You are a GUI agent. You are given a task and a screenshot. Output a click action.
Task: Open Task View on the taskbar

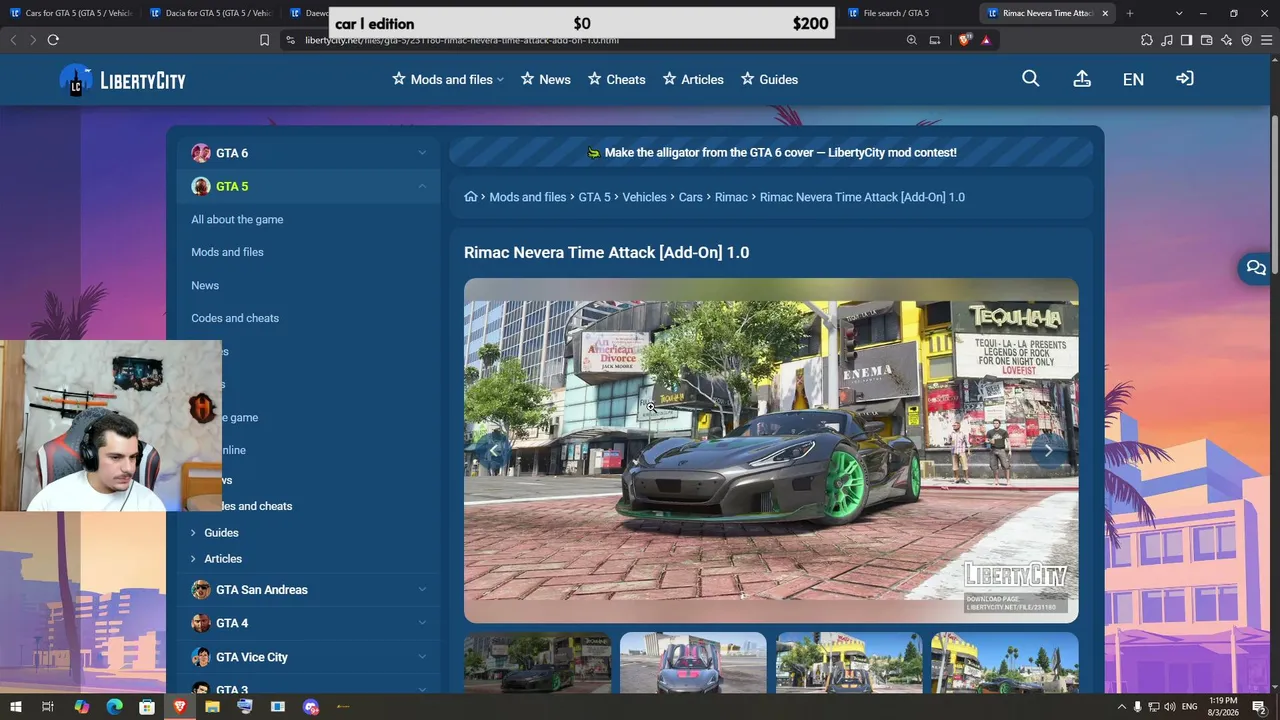click(48, 707)
